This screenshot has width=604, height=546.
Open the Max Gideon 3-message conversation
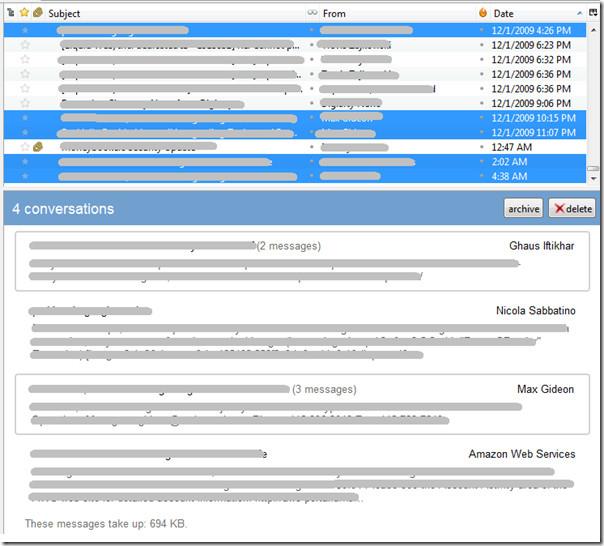(302, 404)
